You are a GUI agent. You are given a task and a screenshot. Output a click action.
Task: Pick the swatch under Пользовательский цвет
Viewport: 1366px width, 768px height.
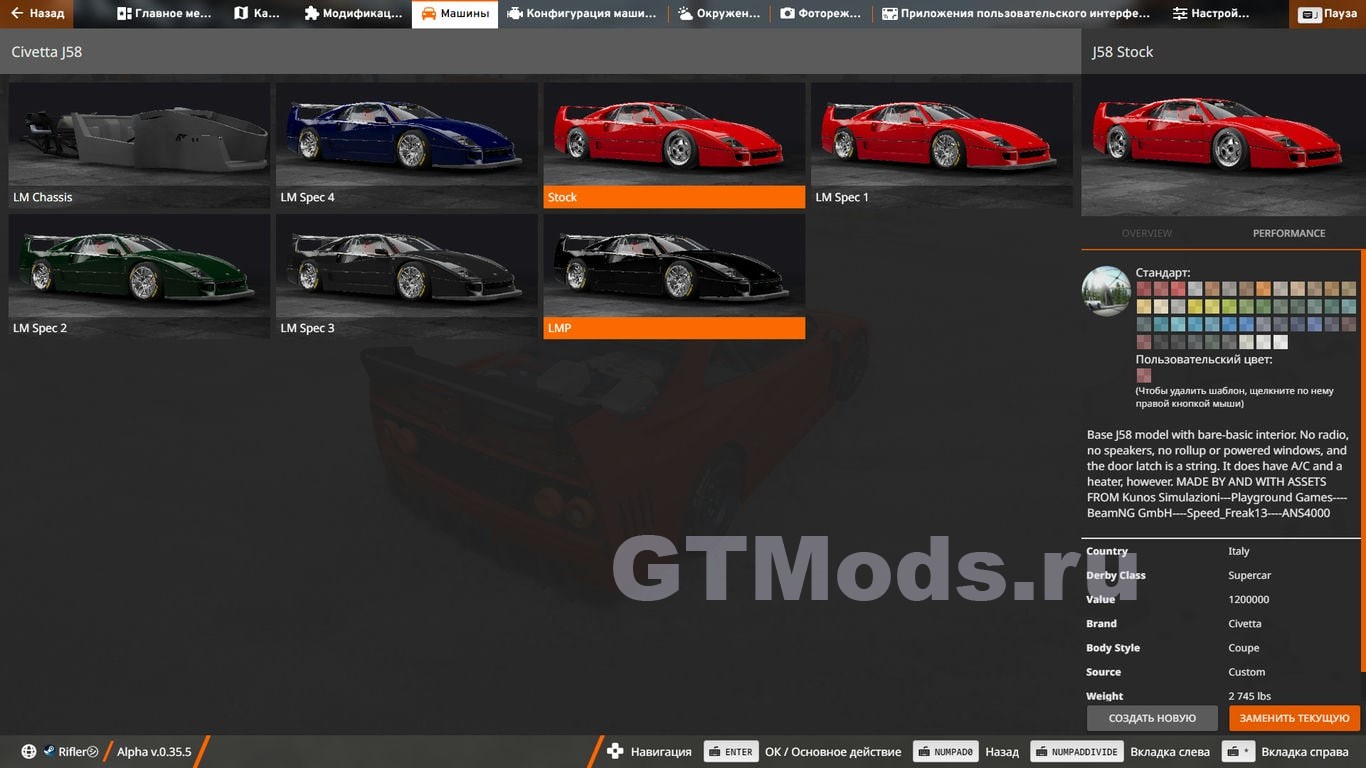click(1143, 376)
